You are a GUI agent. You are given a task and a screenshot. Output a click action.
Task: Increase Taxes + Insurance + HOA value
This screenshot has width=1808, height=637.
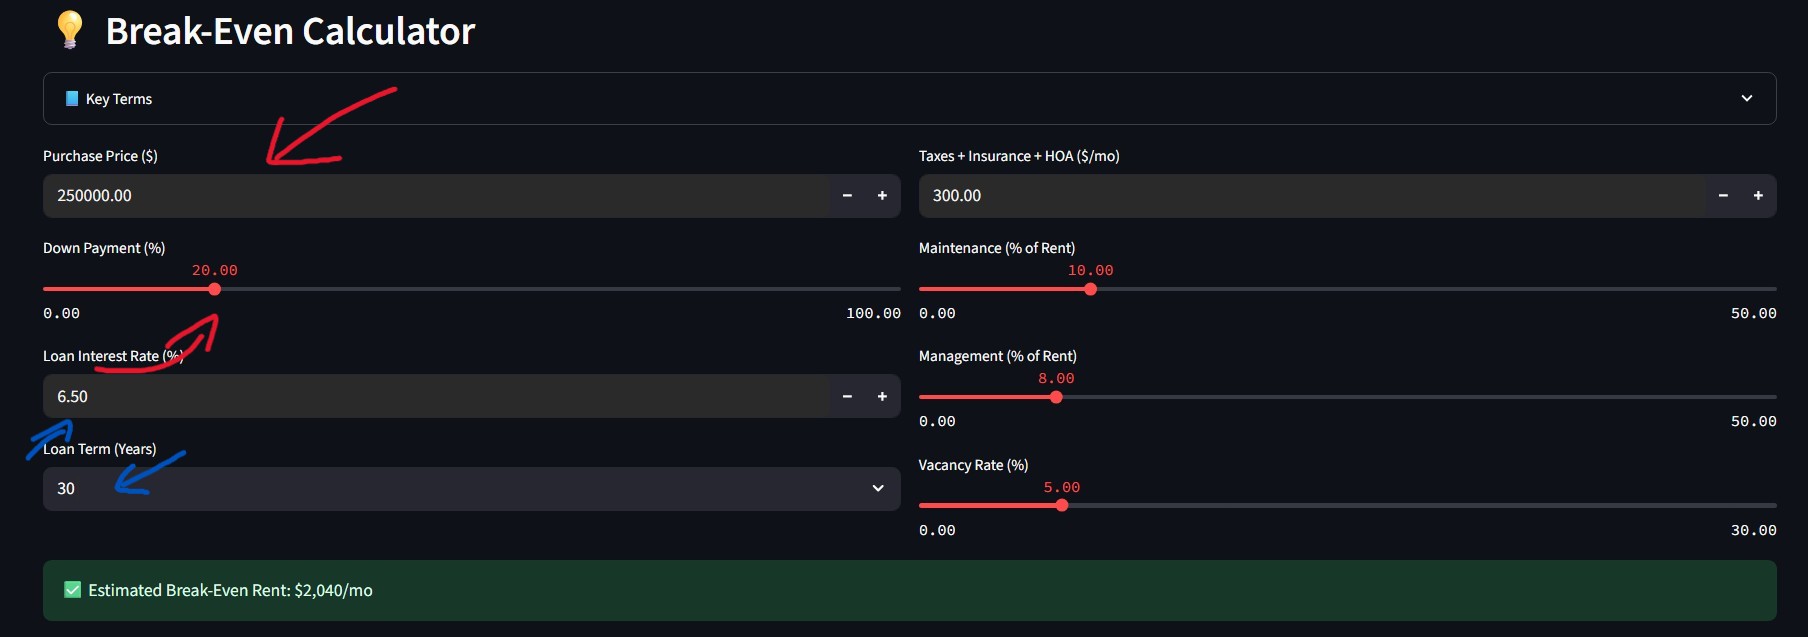tap(1758, 196)
